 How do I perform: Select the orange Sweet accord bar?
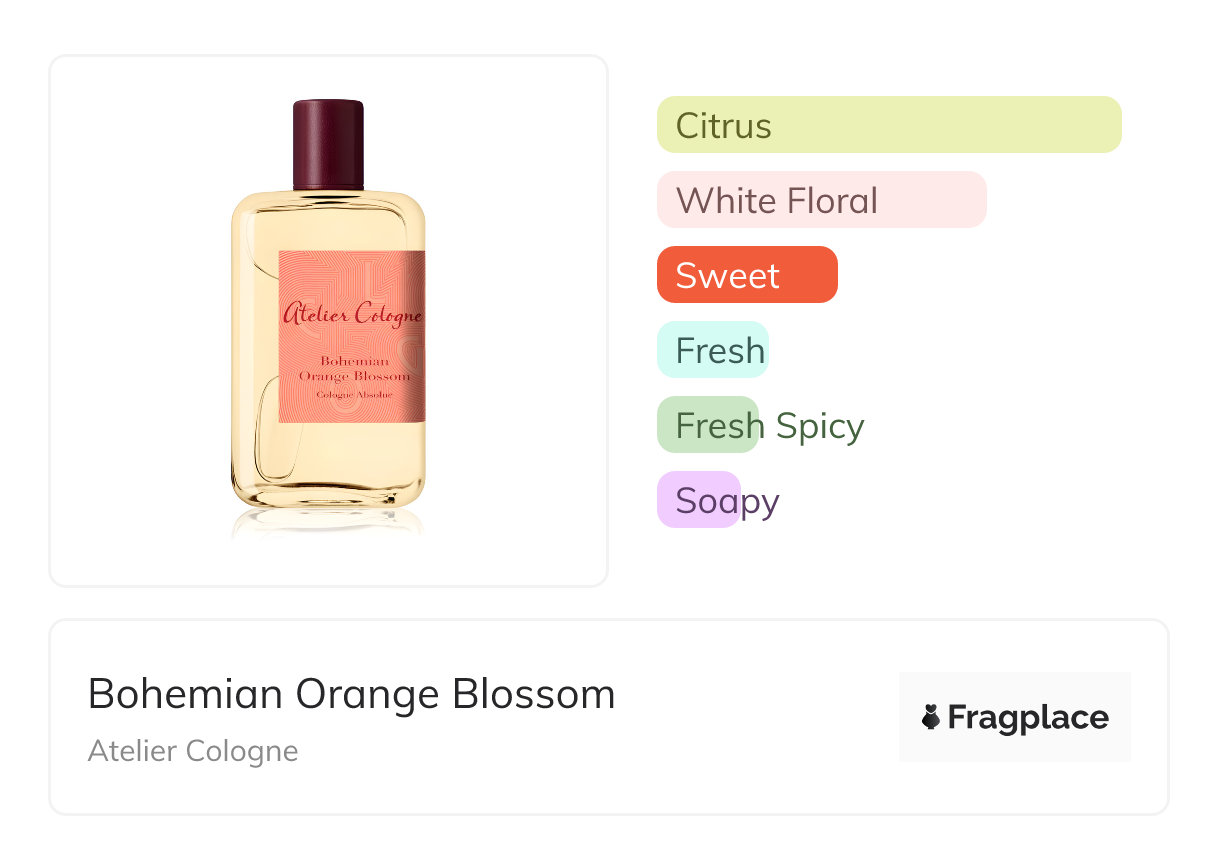click(746, 275)
